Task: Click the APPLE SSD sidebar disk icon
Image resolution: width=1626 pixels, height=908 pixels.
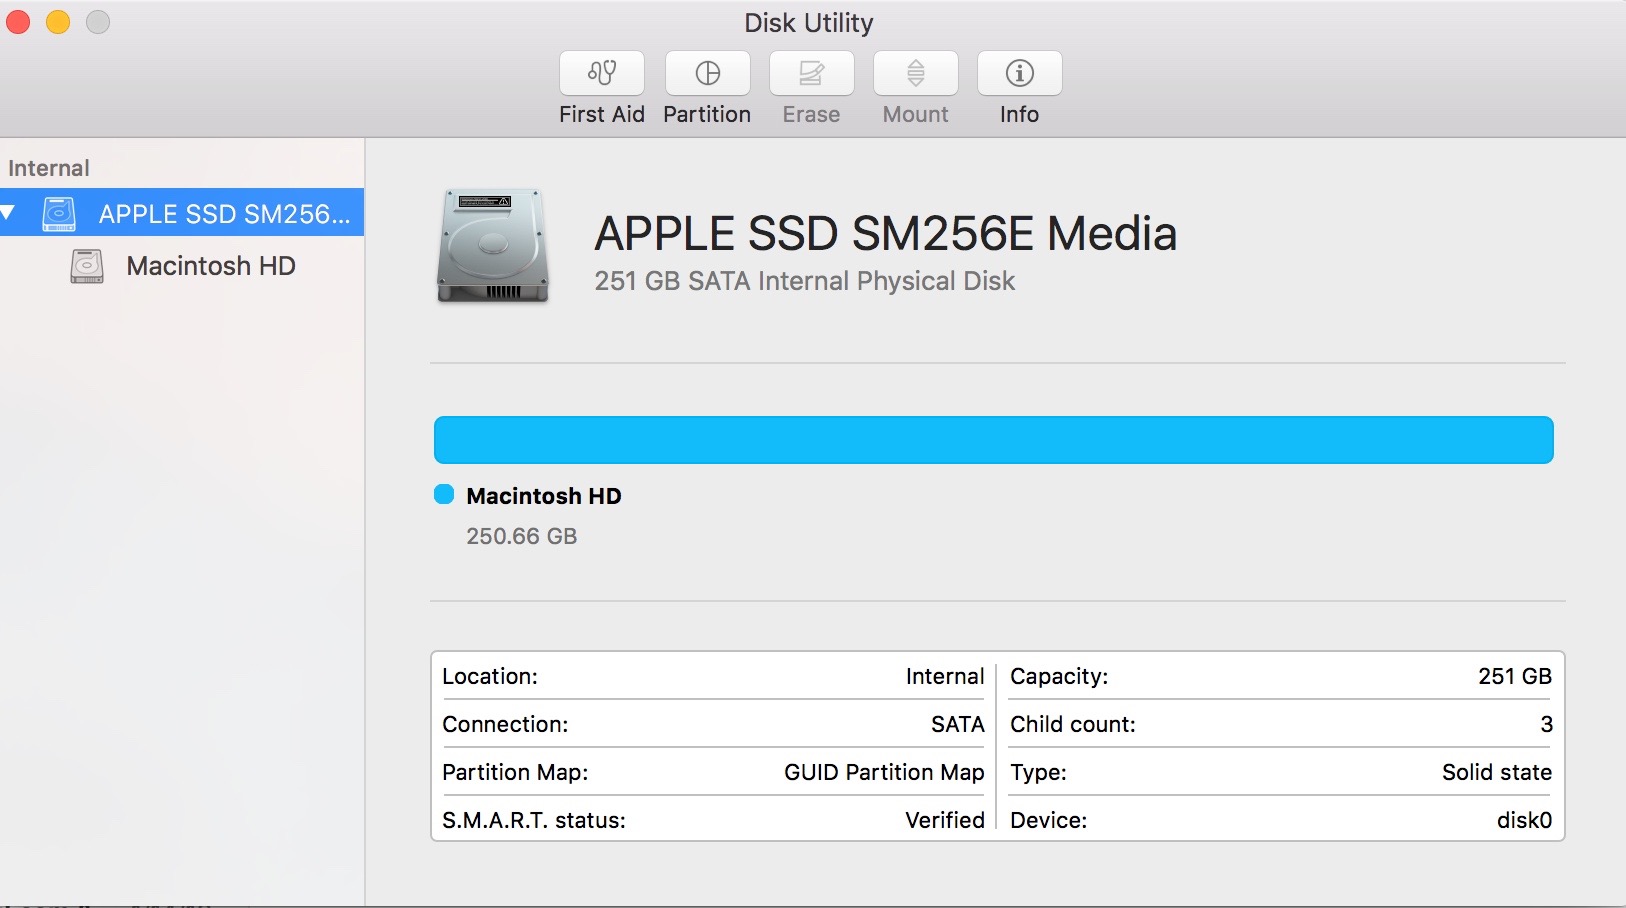Action: 59,213
